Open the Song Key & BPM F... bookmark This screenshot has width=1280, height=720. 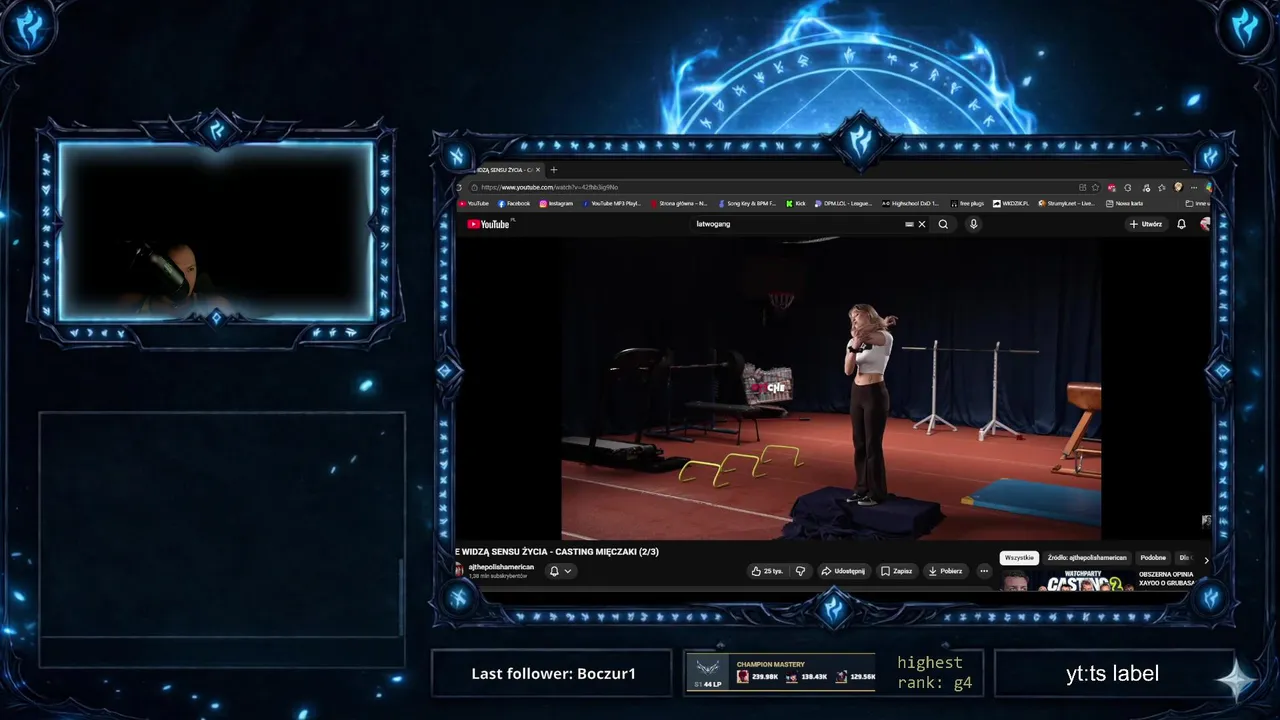(x=746, y=203)
